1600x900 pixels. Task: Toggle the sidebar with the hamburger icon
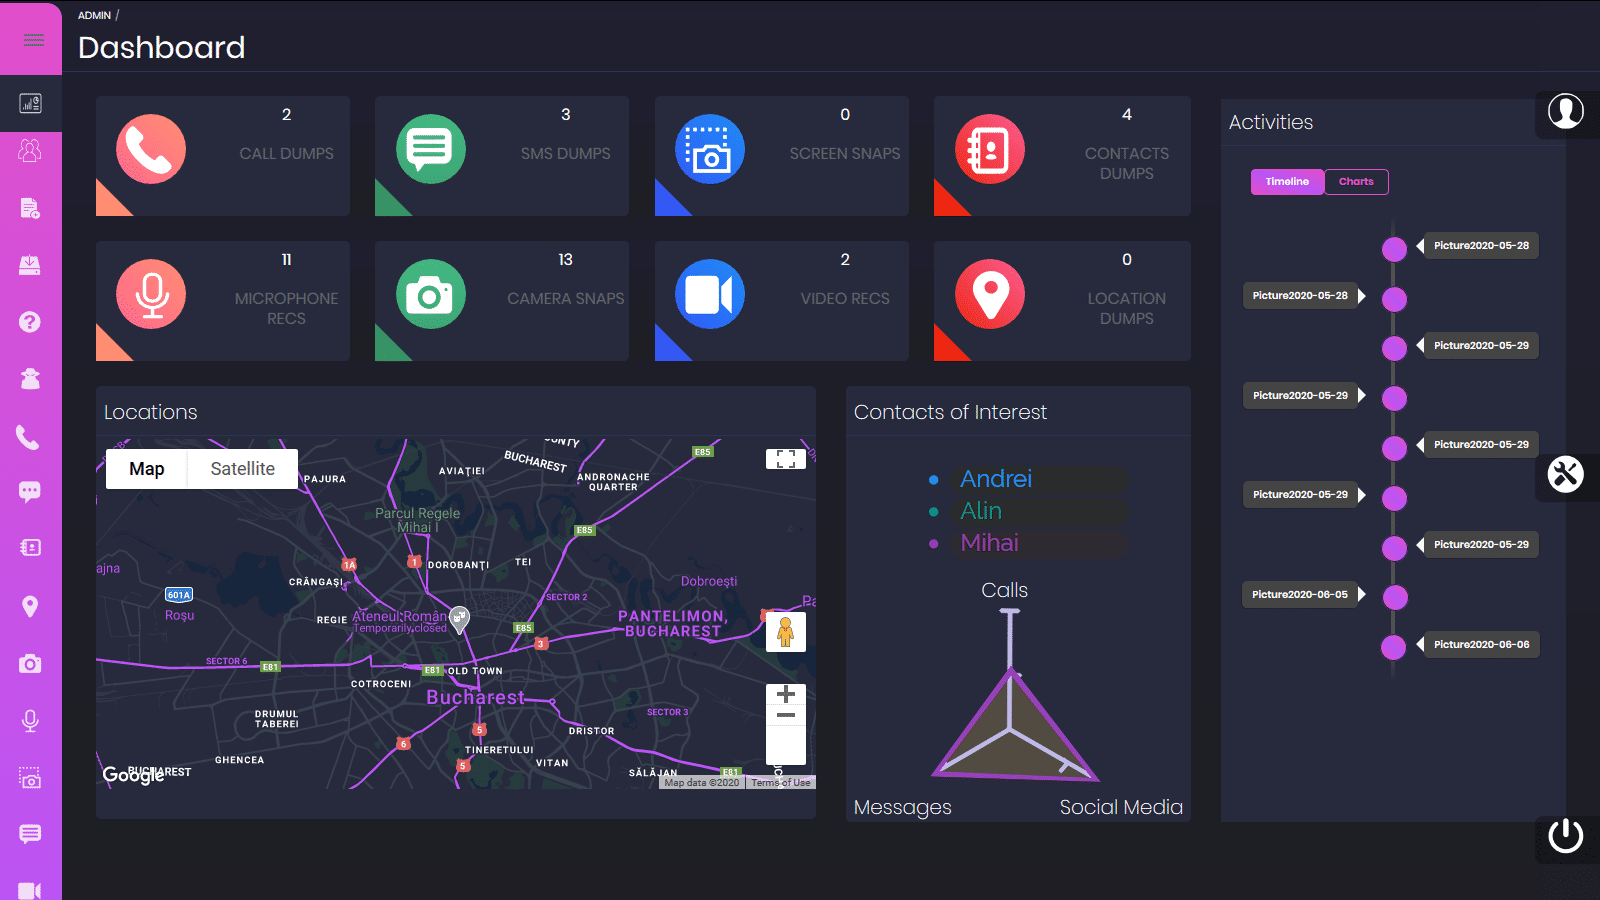(32, 40)
